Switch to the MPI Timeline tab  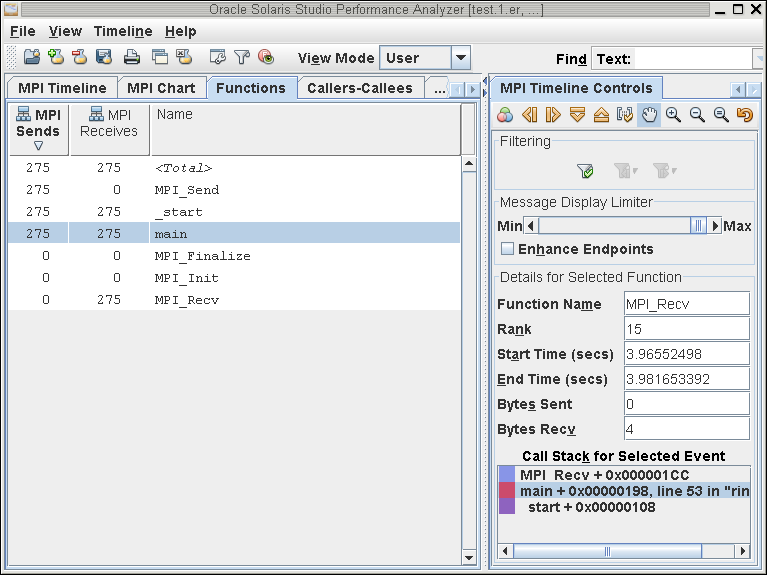[62, 88]
